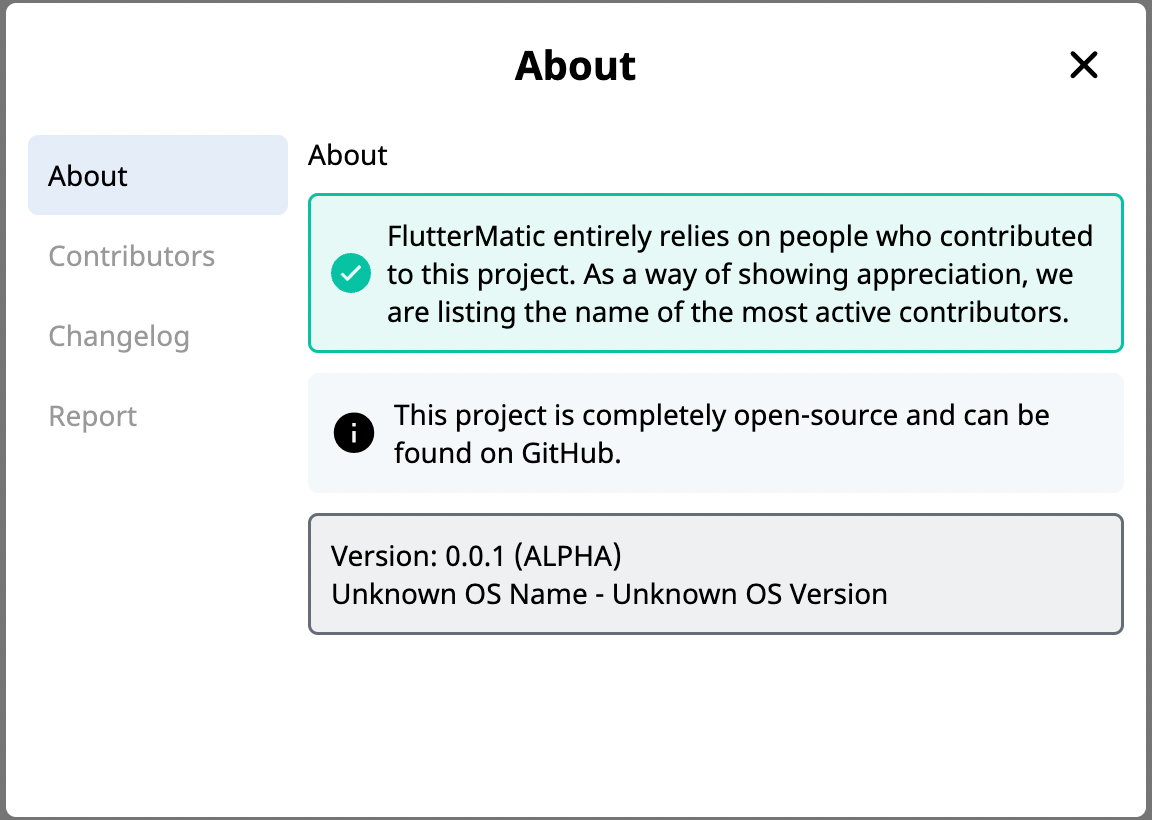Image resolution: width=1152 pixels, height=820 pixels.
Task: Click the grayed-out Report label
Action: click(x=92, y=416)
